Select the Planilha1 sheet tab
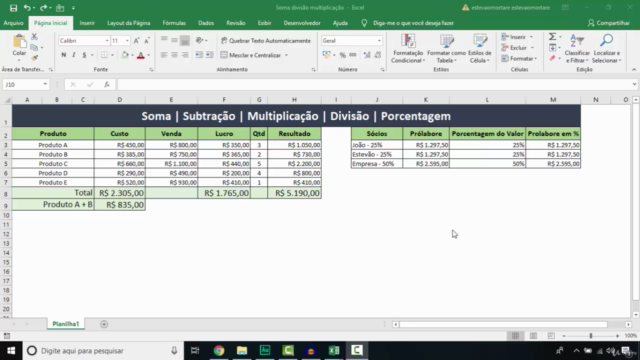640x360 pixels. coord(66,324)
